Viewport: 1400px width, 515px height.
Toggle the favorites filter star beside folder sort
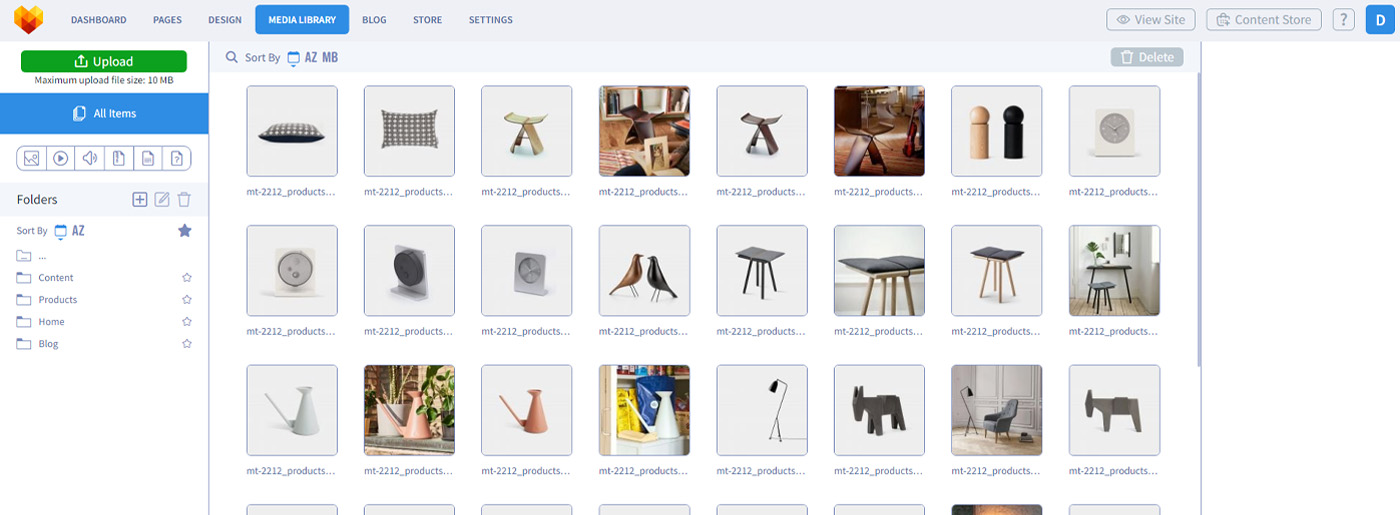[x=184, y=231]
